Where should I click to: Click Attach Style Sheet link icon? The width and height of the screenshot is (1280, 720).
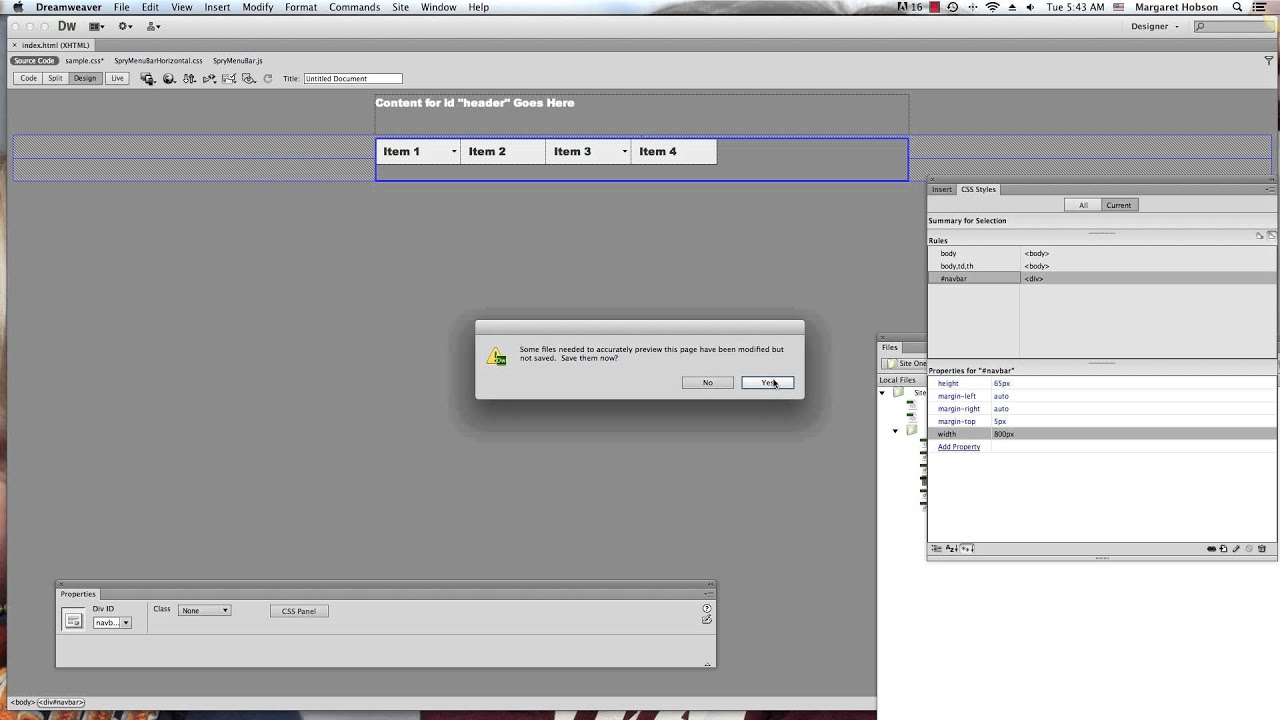(1211, 549)
